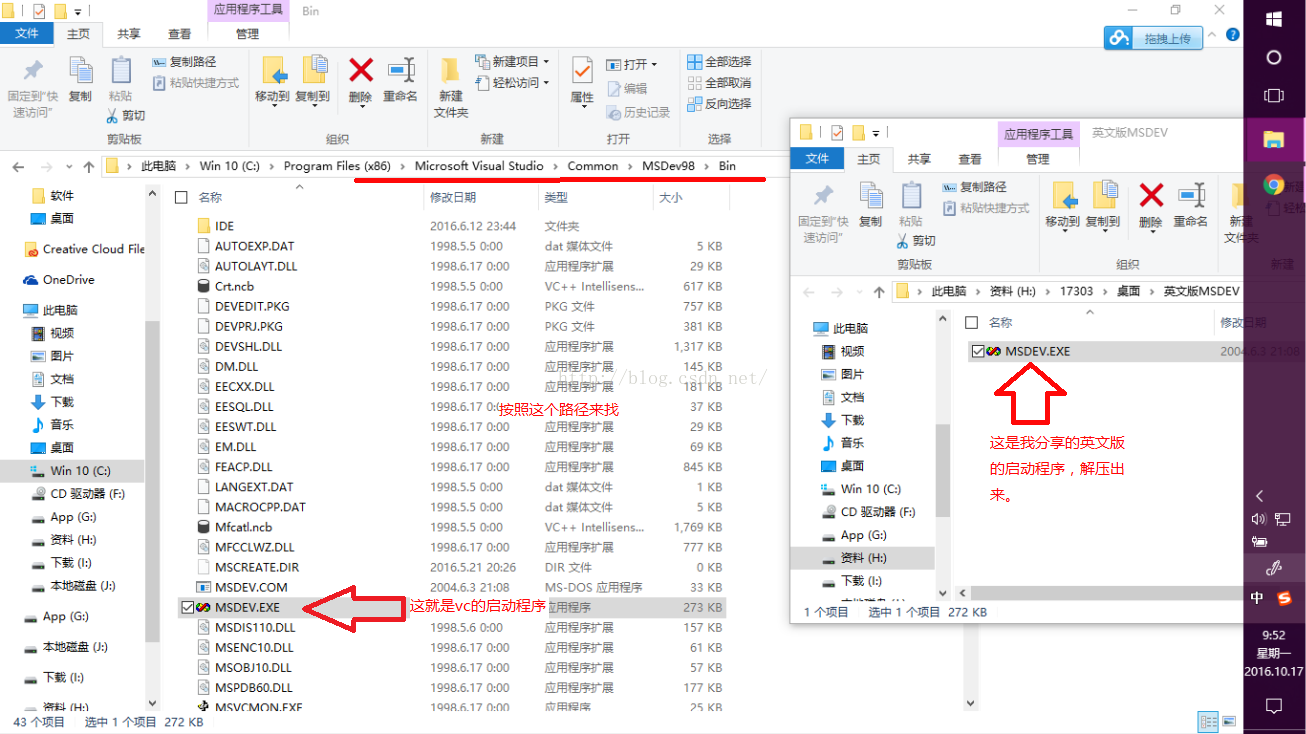Click 拖拽上传 upload button

click(x=1153, y=38)
